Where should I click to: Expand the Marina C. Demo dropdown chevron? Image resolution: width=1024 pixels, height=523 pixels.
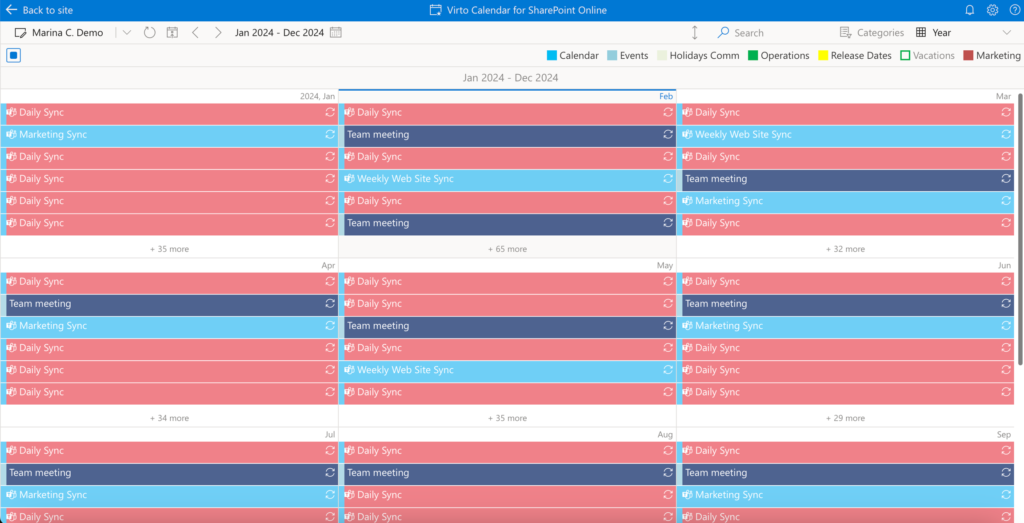127,33
